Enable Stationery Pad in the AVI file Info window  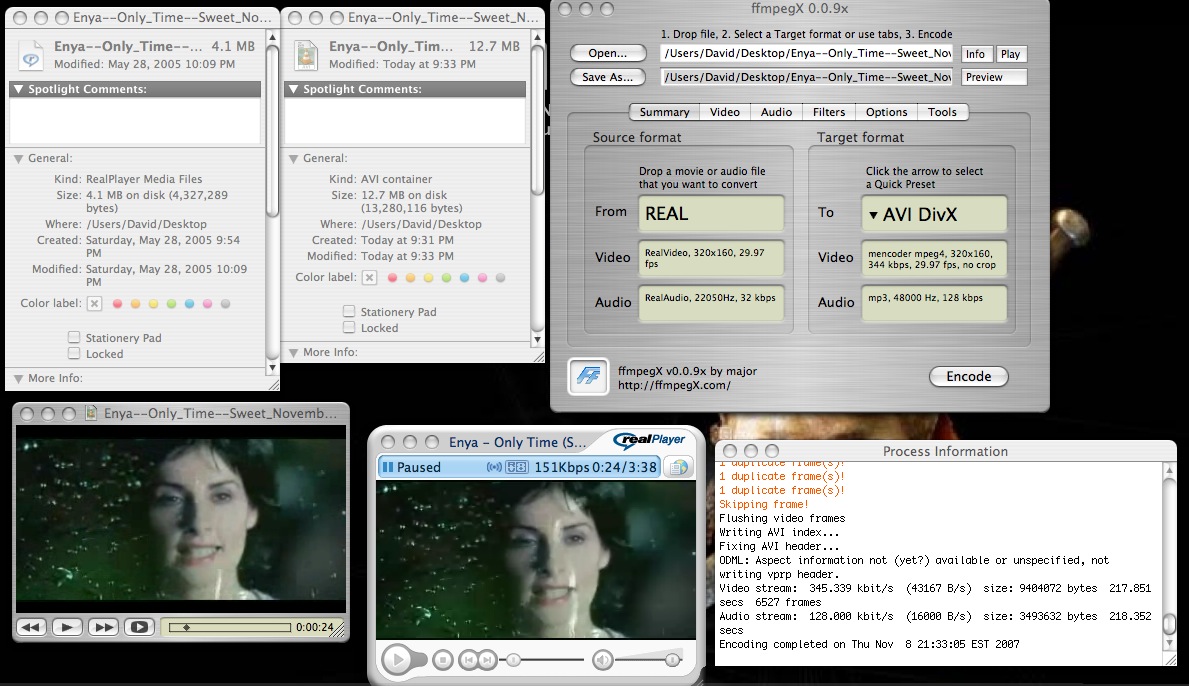[349, 311]
